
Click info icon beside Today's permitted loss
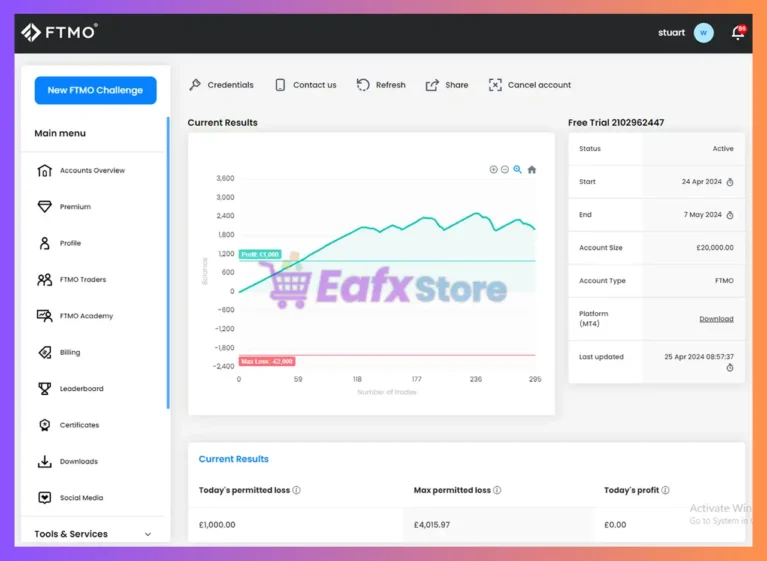pyautogui.click(x=296, y=490)
